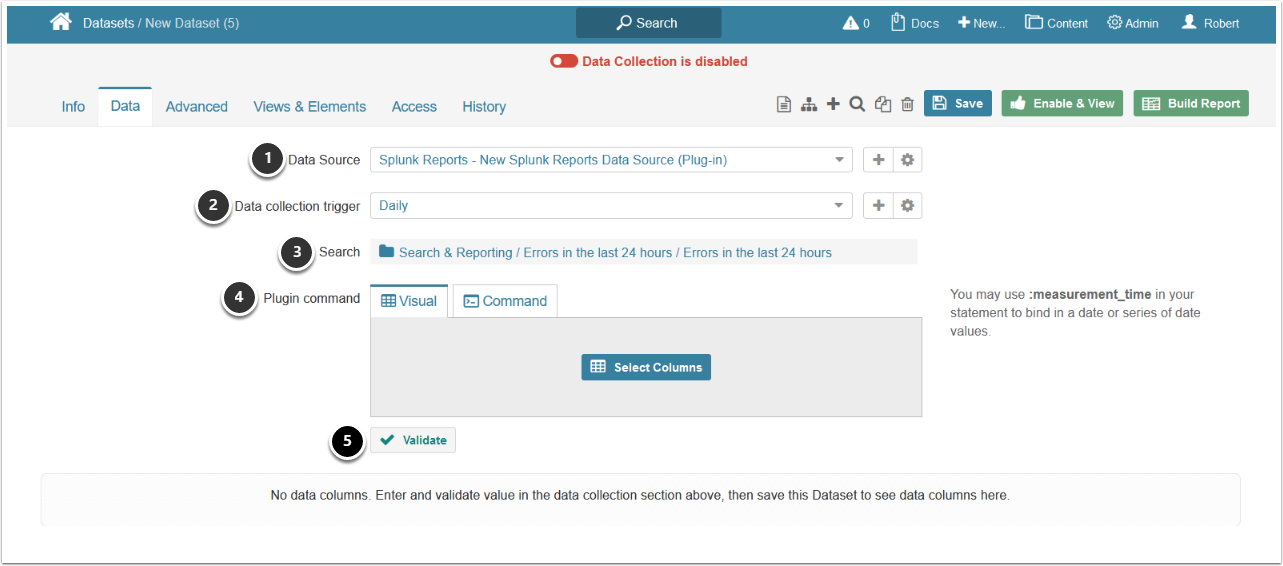The image size is (1283, 566).
Task: Switch to the Info tab
Action: tap(73, 106)
